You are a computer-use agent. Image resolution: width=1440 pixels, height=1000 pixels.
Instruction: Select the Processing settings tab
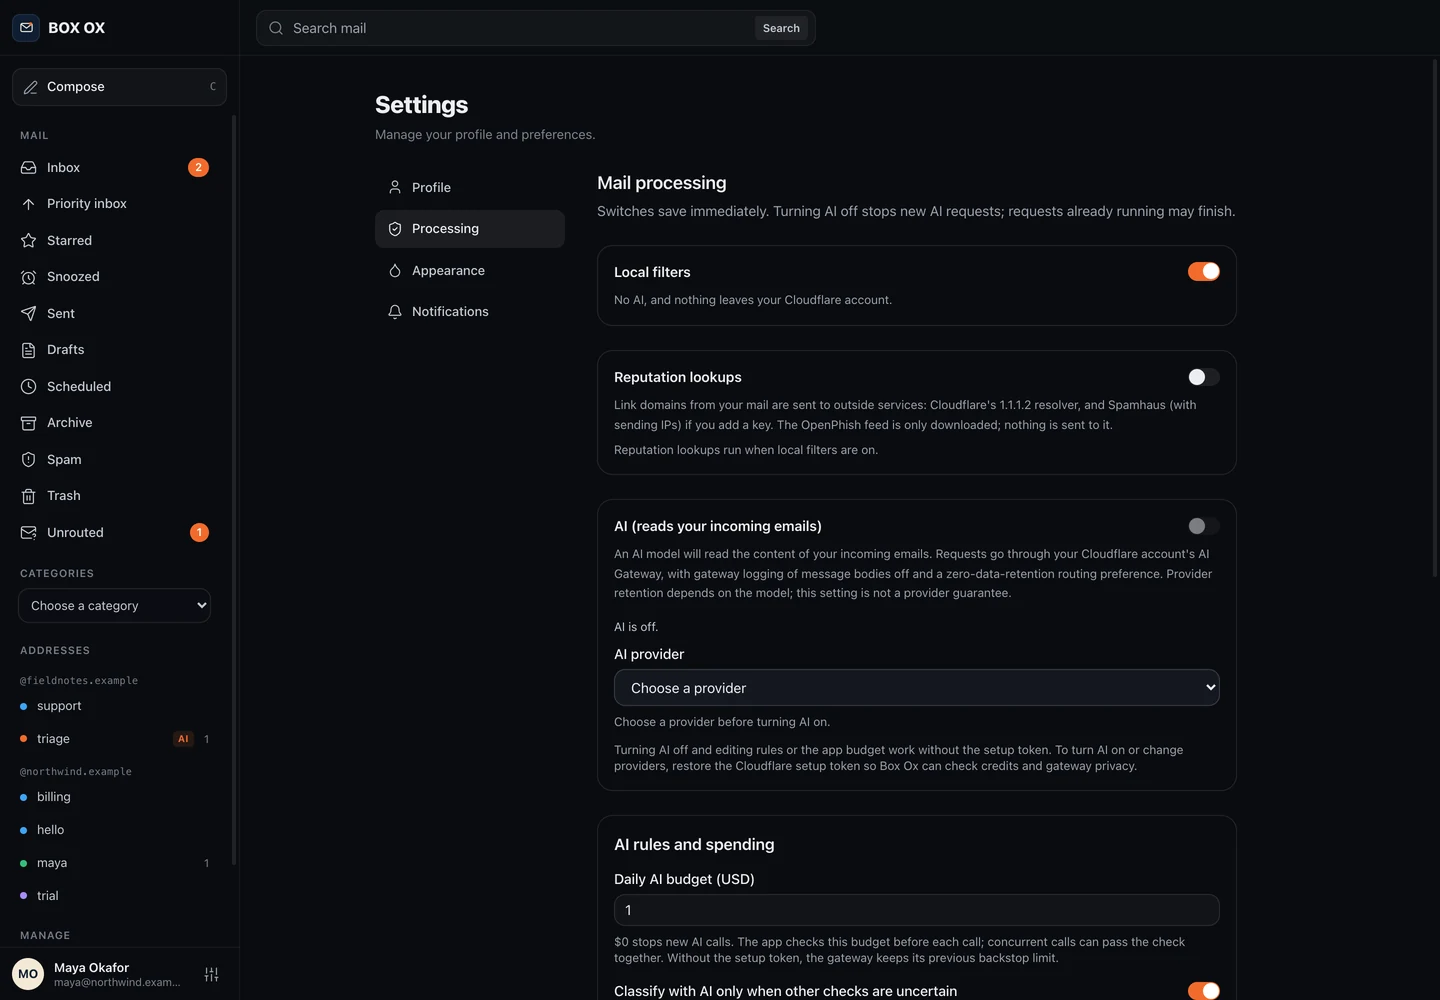tap(470, 229)
